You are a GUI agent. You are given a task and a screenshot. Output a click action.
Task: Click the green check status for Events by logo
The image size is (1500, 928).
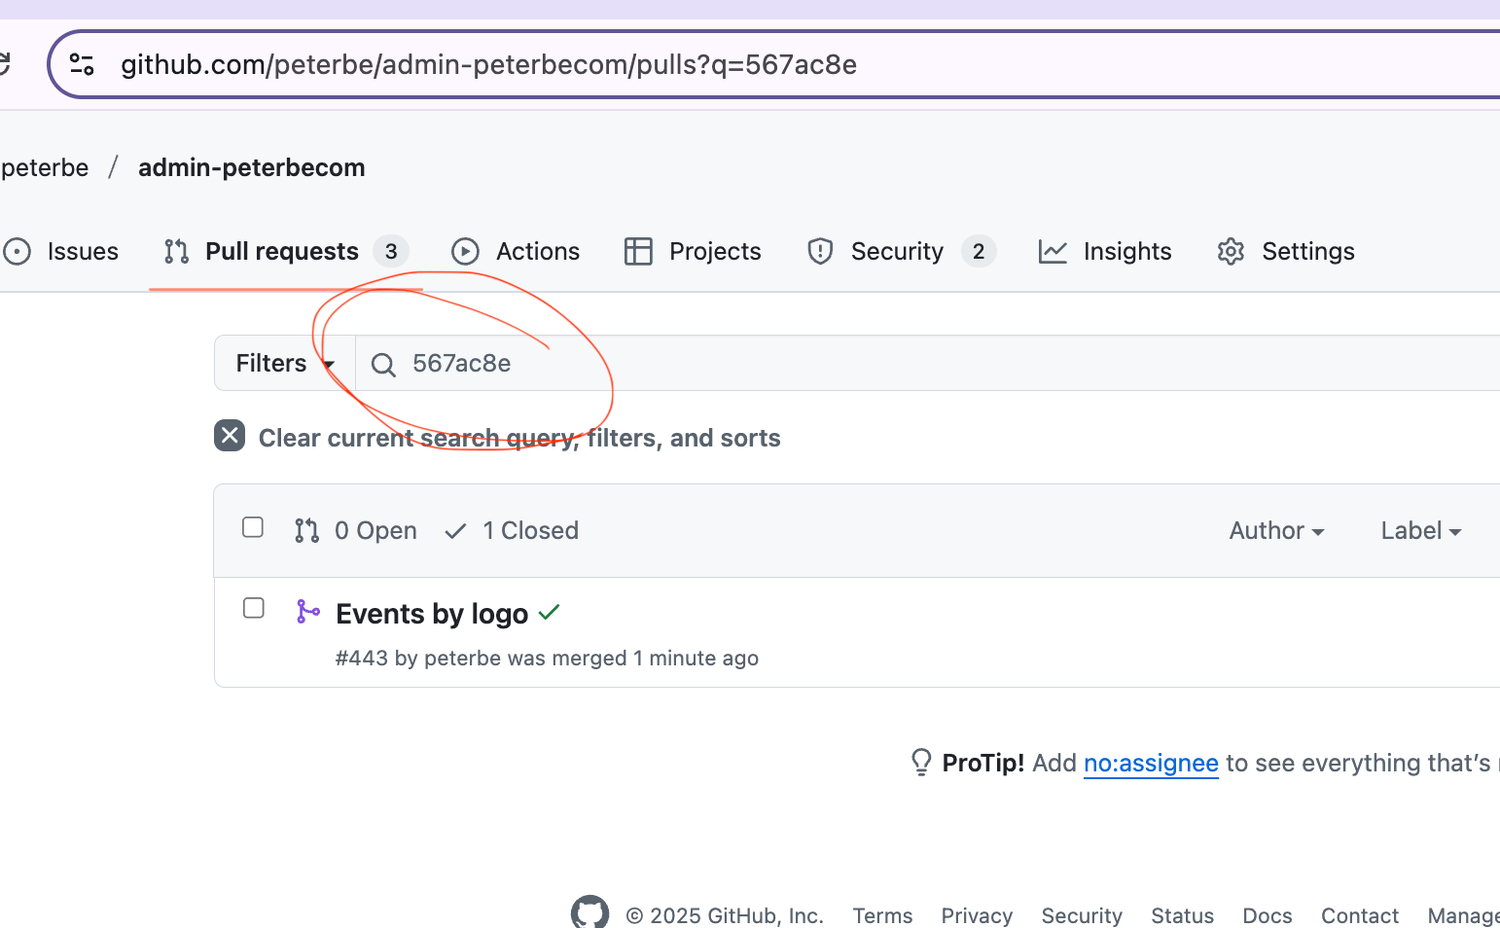(549, 612)
